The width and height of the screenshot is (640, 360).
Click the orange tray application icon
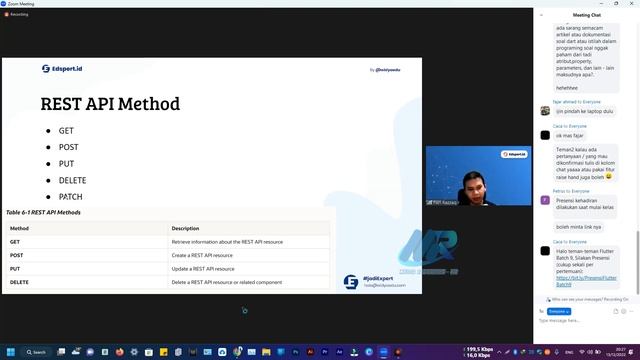[547, 352]
